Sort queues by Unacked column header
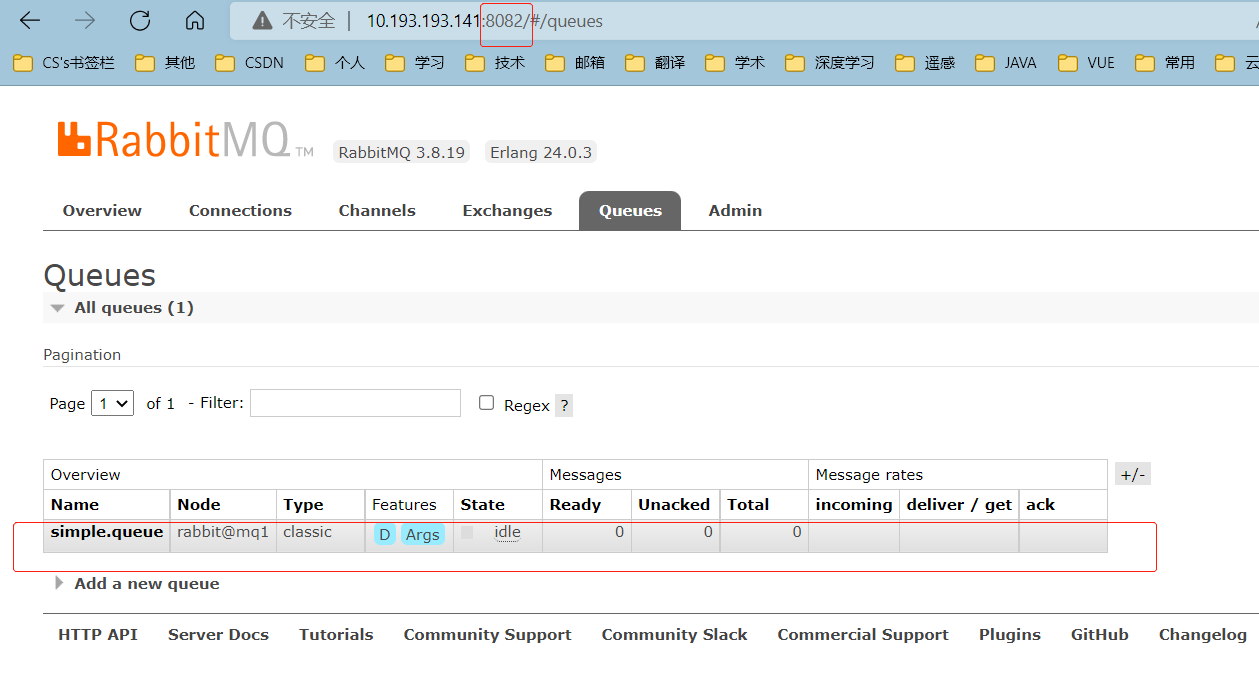 click(x=674, y=505)
